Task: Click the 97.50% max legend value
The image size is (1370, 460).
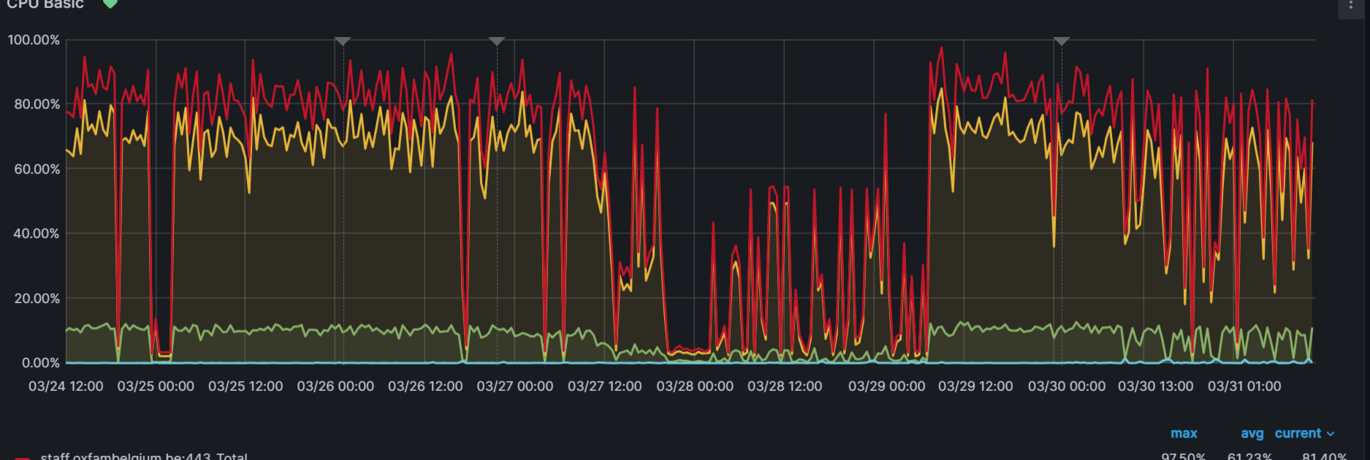Action: 1181,457
